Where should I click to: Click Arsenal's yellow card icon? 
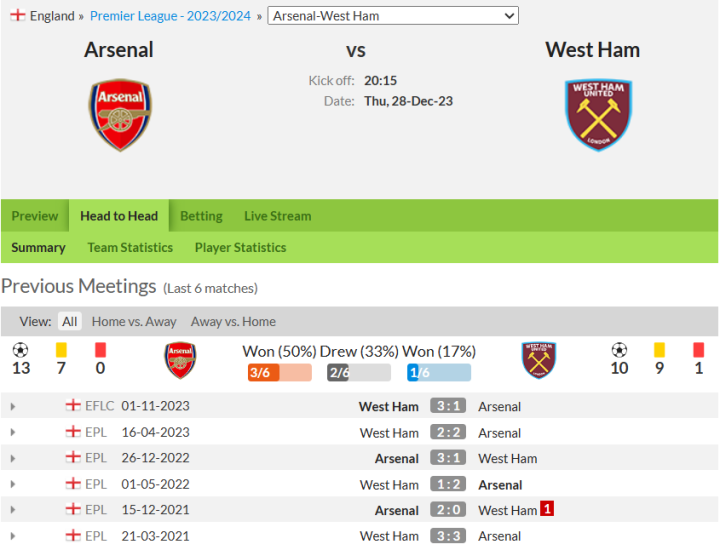pyautogui.click(x=61, y=350)
